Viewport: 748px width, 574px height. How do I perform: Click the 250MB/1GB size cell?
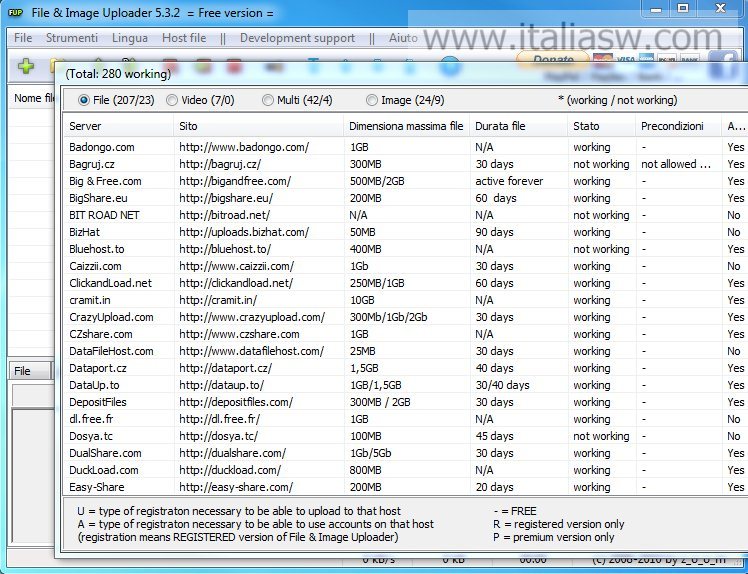(377, 283)
